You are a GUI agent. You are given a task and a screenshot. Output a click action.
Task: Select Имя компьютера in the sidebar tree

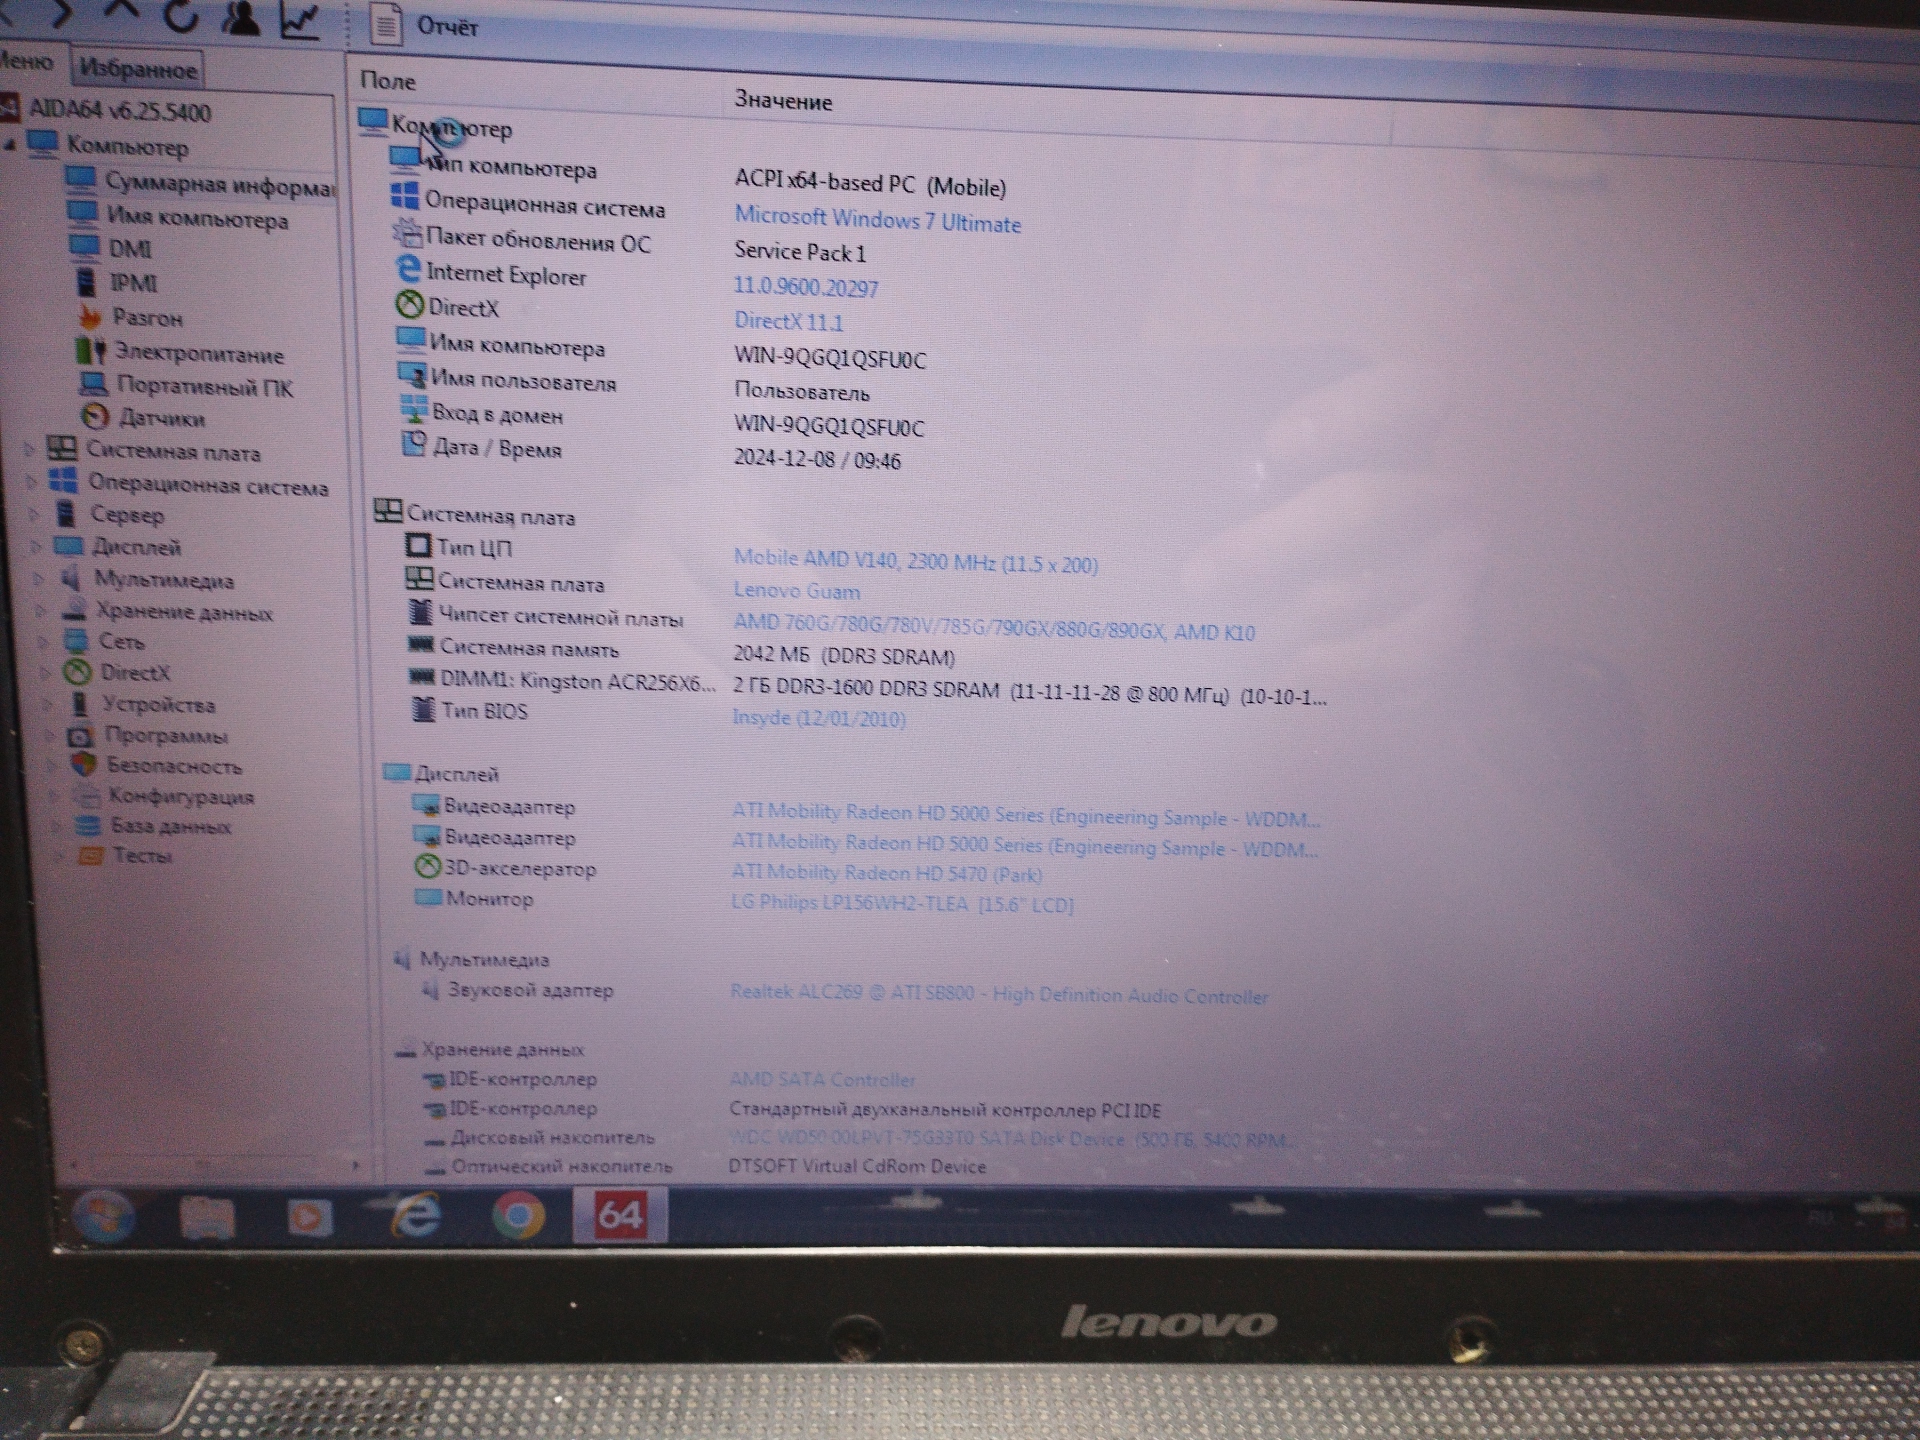click(x=197, y=219)
